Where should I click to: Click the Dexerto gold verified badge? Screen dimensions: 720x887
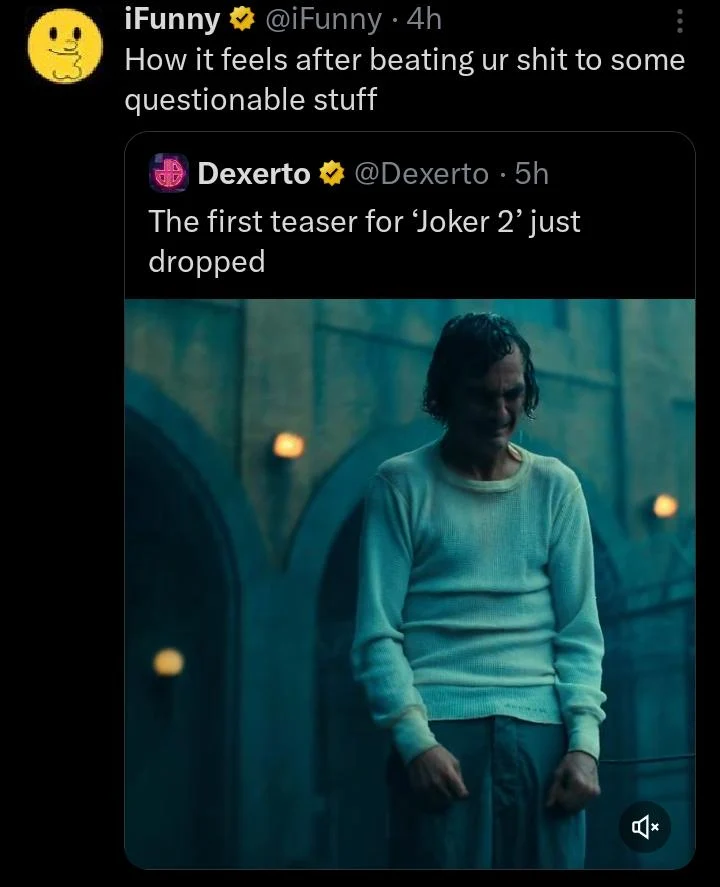click(x=330, y=174)
